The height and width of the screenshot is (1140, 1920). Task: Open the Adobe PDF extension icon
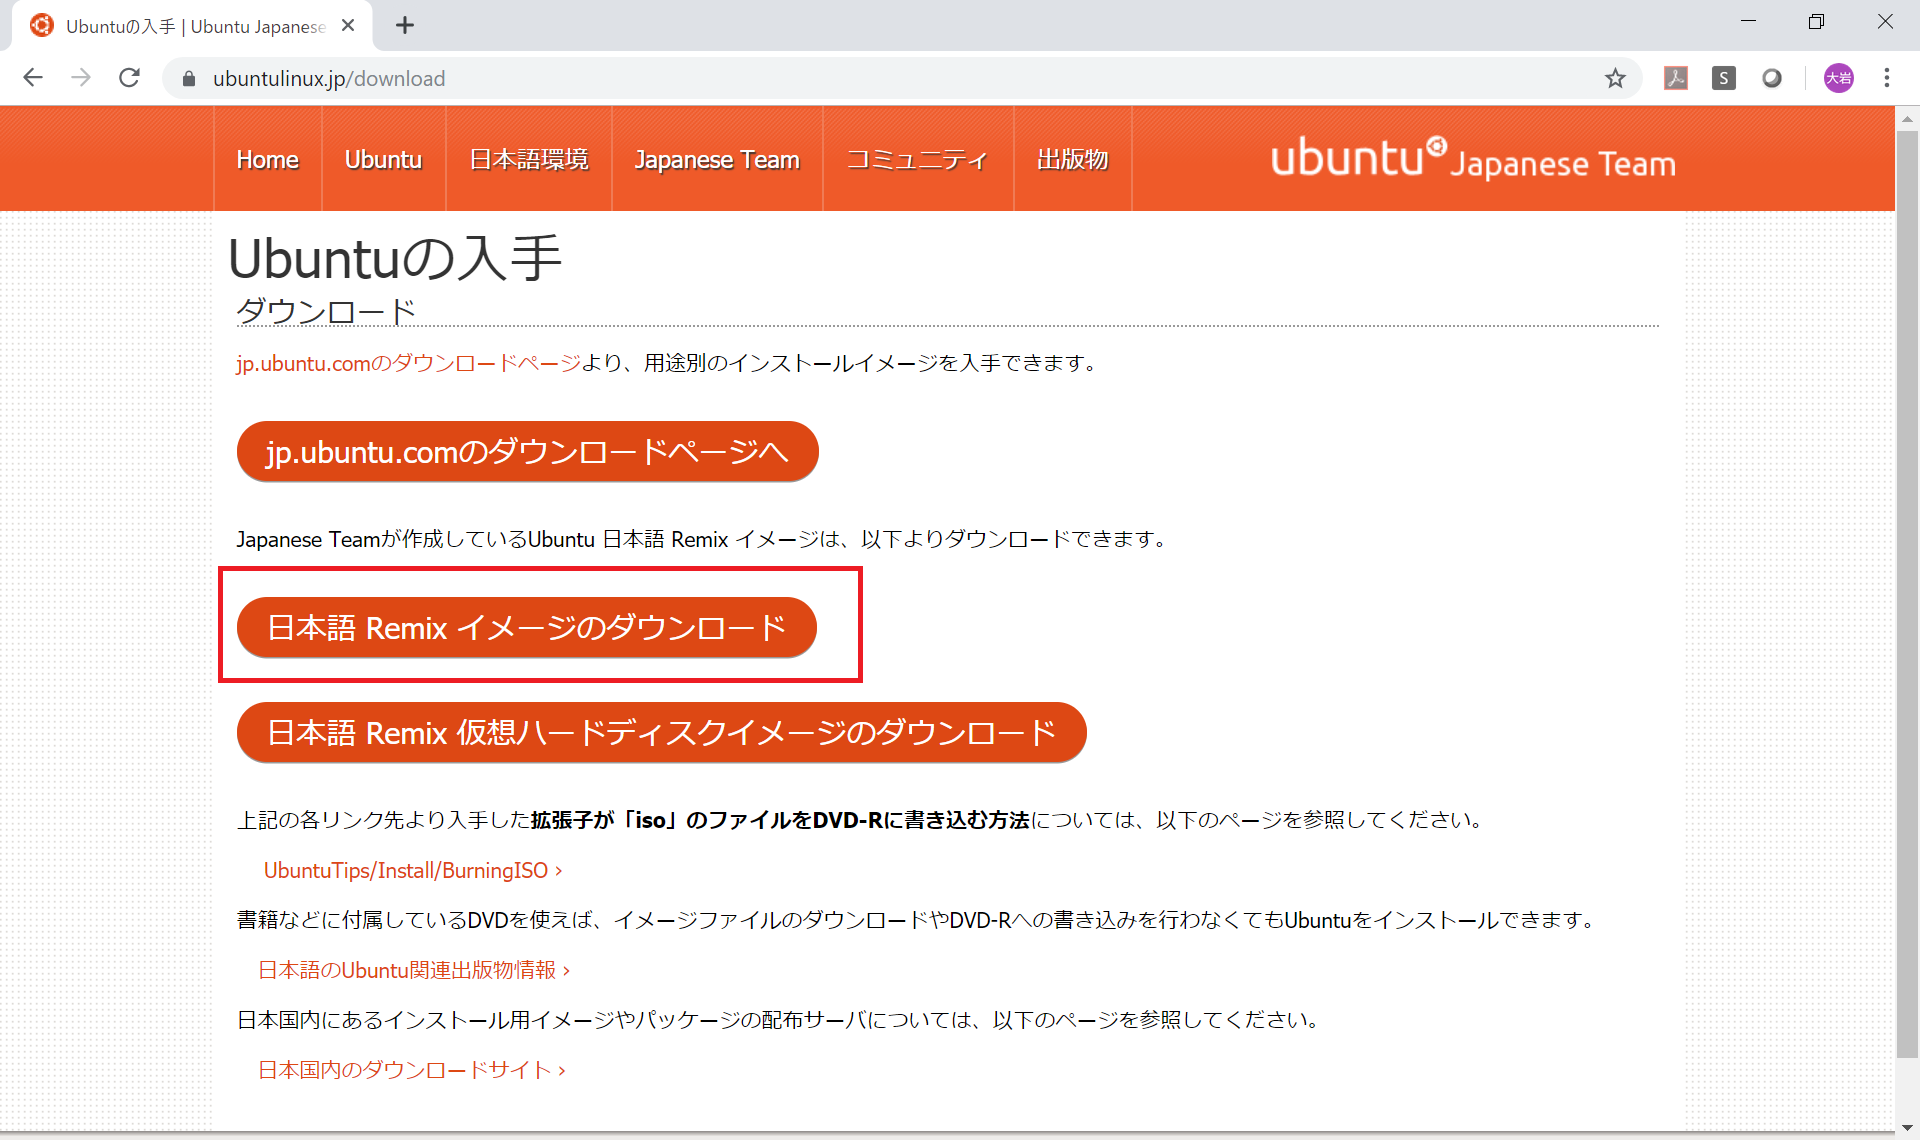point(1676,78)
